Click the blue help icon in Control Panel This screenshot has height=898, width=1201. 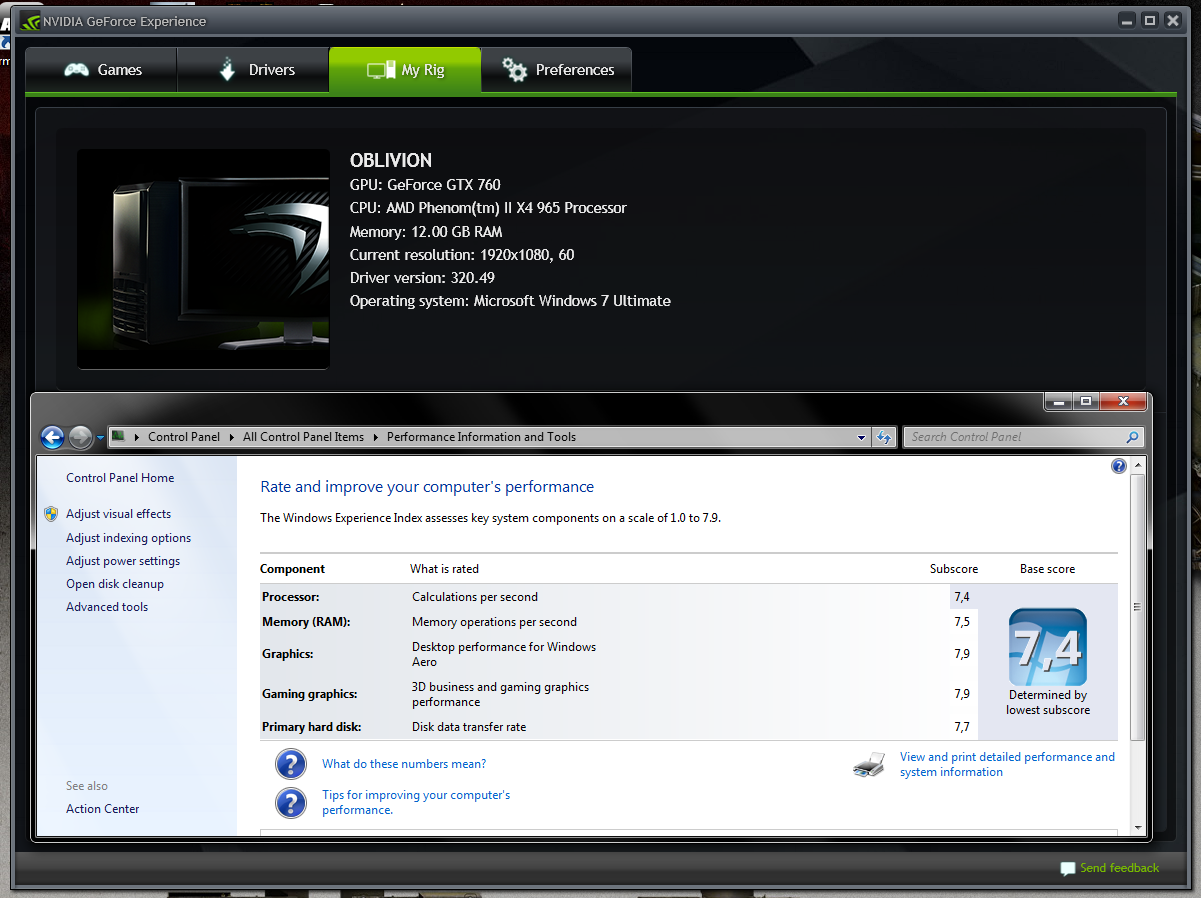tap(1119, 466)
